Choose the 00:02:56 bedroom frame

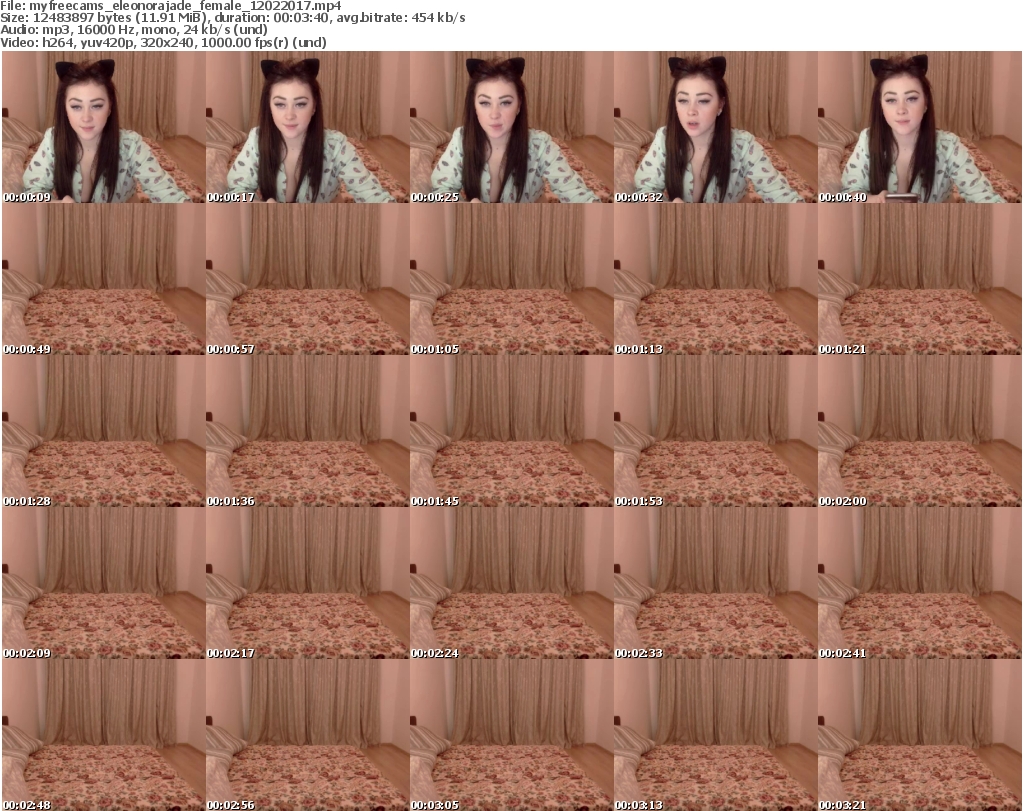click(x=308, y=735)
